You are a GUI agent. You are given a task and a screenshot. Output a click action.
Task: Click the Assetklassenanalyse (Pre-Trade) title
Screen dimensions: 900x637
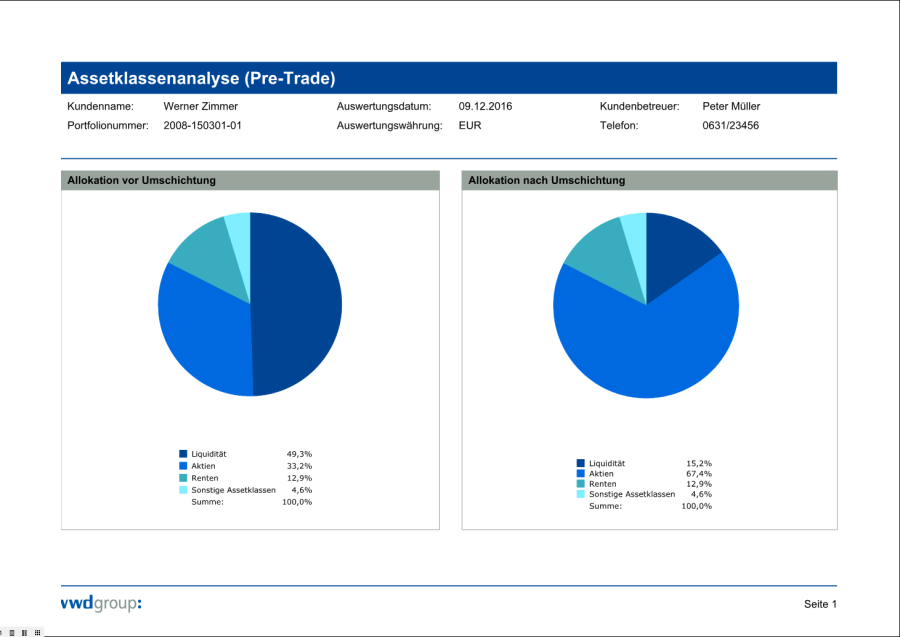201,78
